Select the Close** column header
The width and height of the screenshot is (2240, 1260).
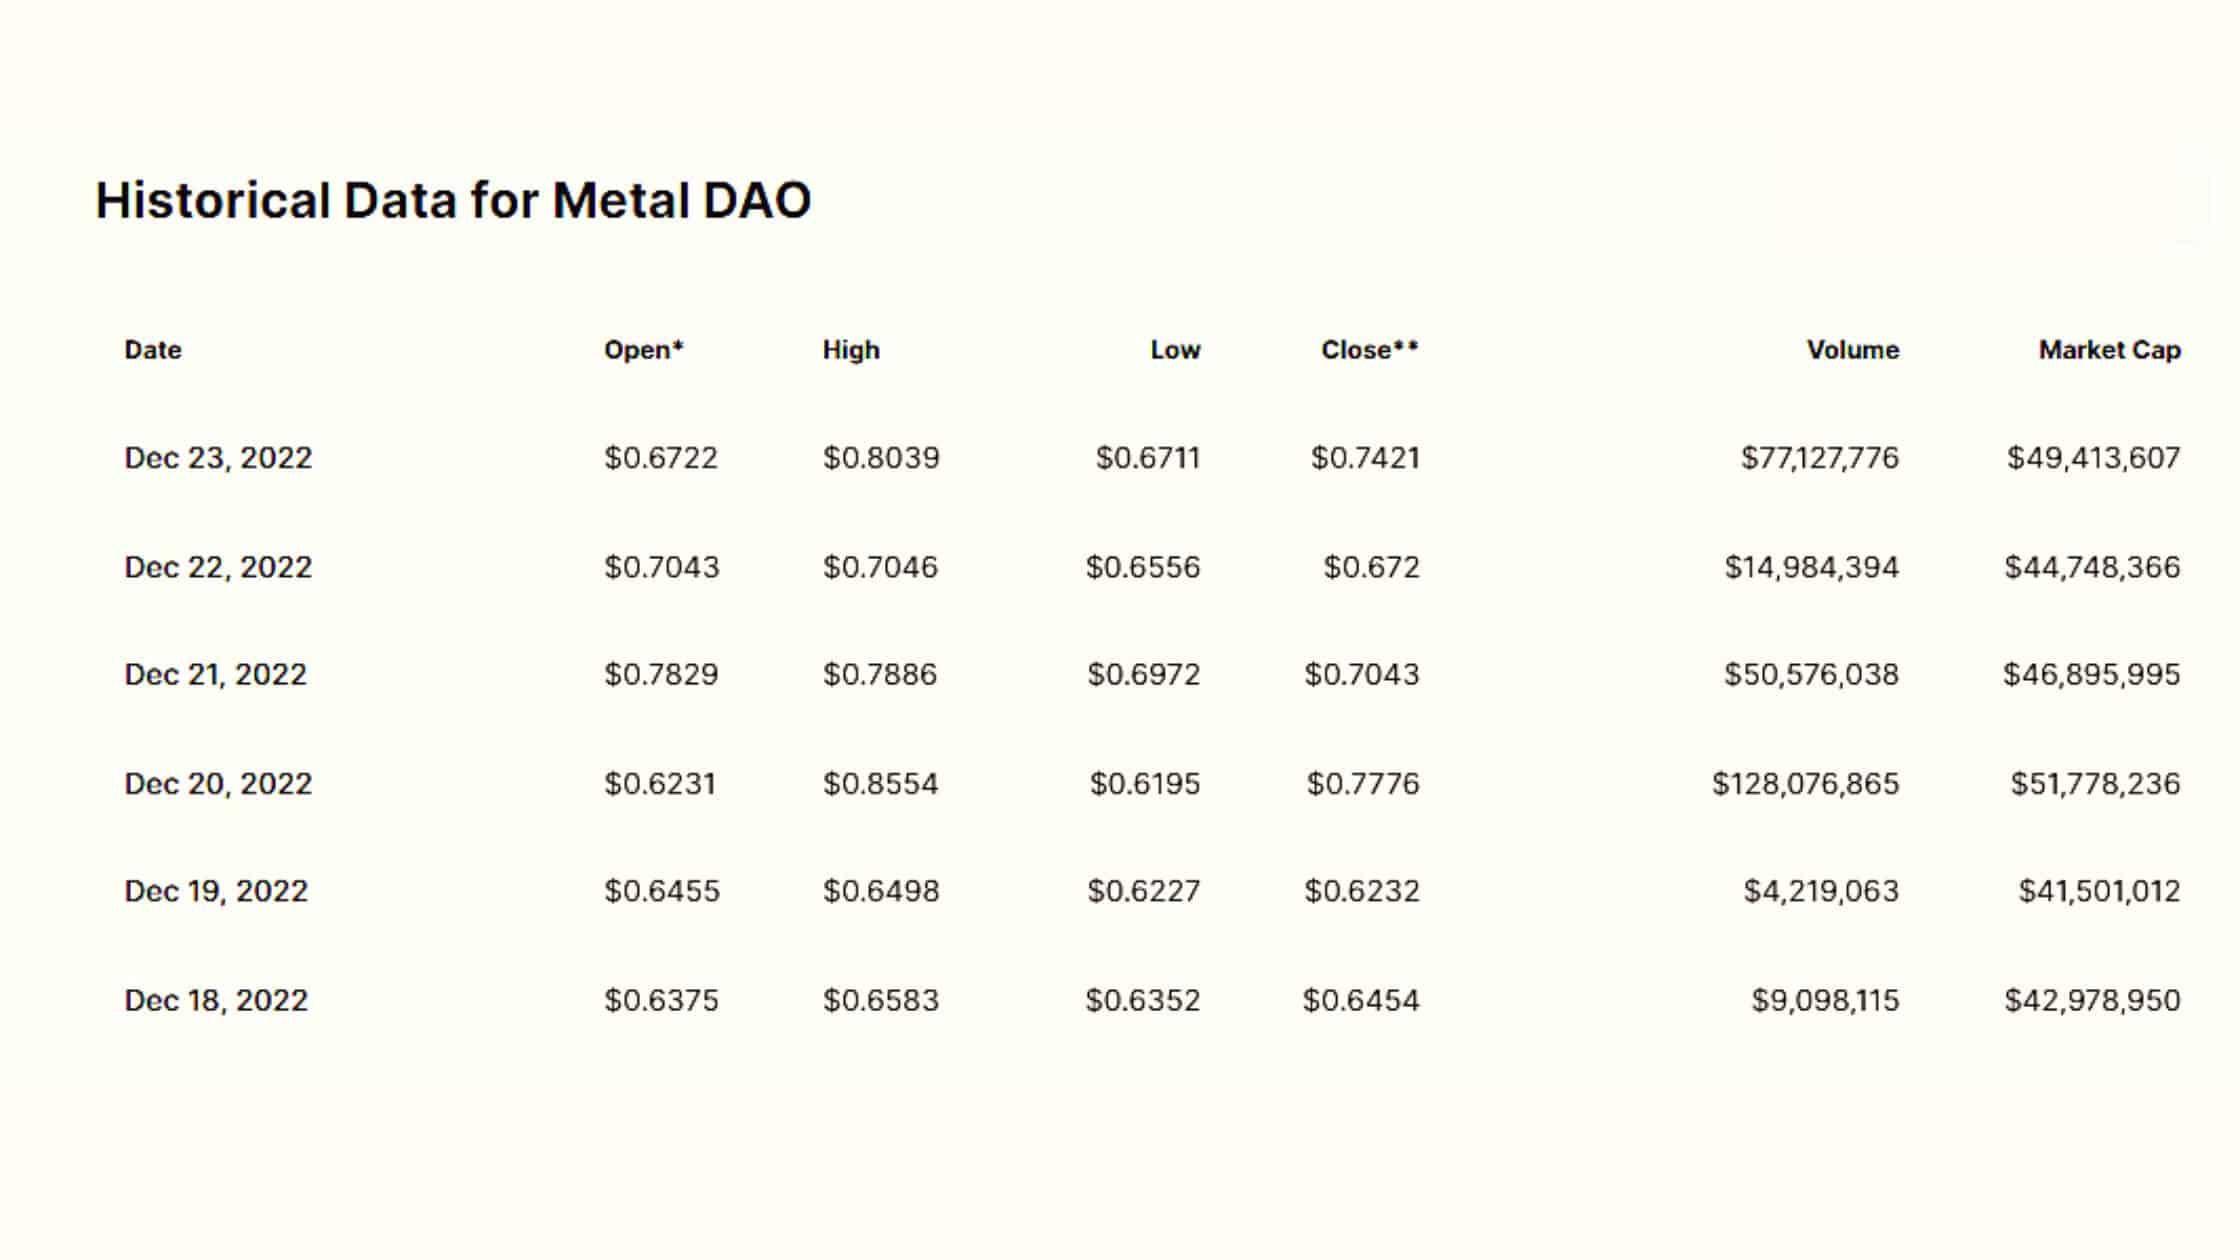coord(1370,350)
